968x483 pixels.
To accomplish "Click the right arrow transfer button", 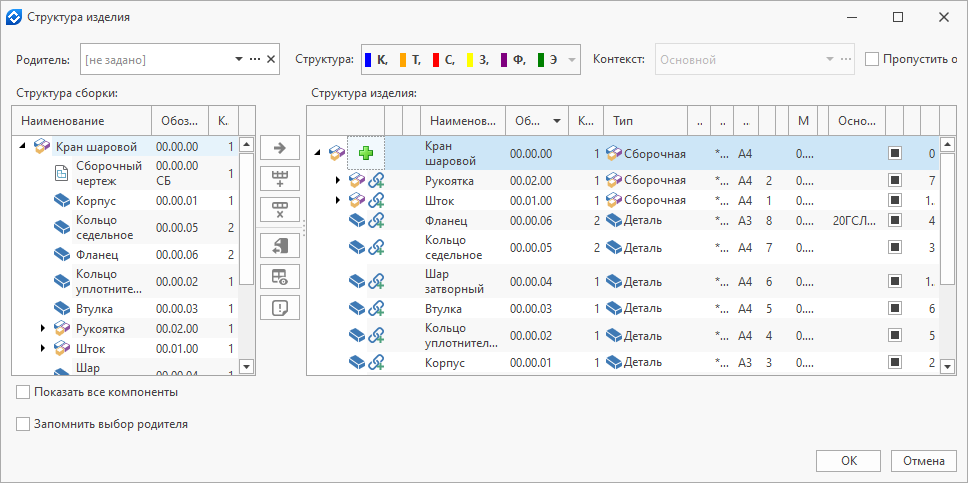I will (280, 148).
